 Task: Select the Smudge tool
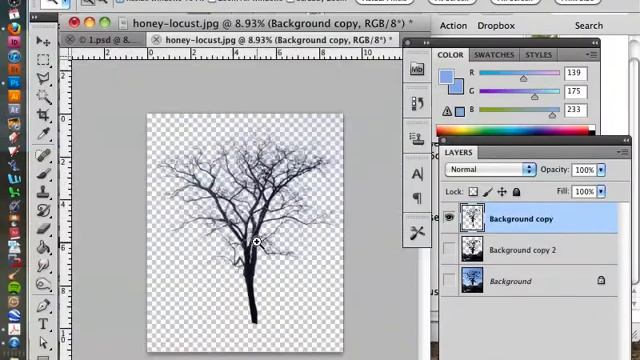coord(43,266)
